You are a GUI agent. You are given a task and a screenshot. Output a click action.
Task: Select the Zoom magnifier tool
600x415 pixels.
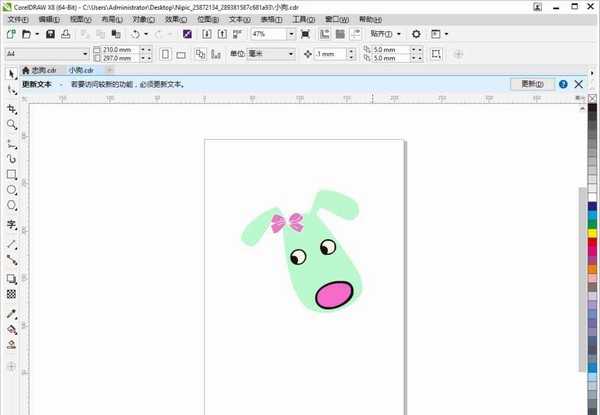pyautogui.click(x=11, y=124)
